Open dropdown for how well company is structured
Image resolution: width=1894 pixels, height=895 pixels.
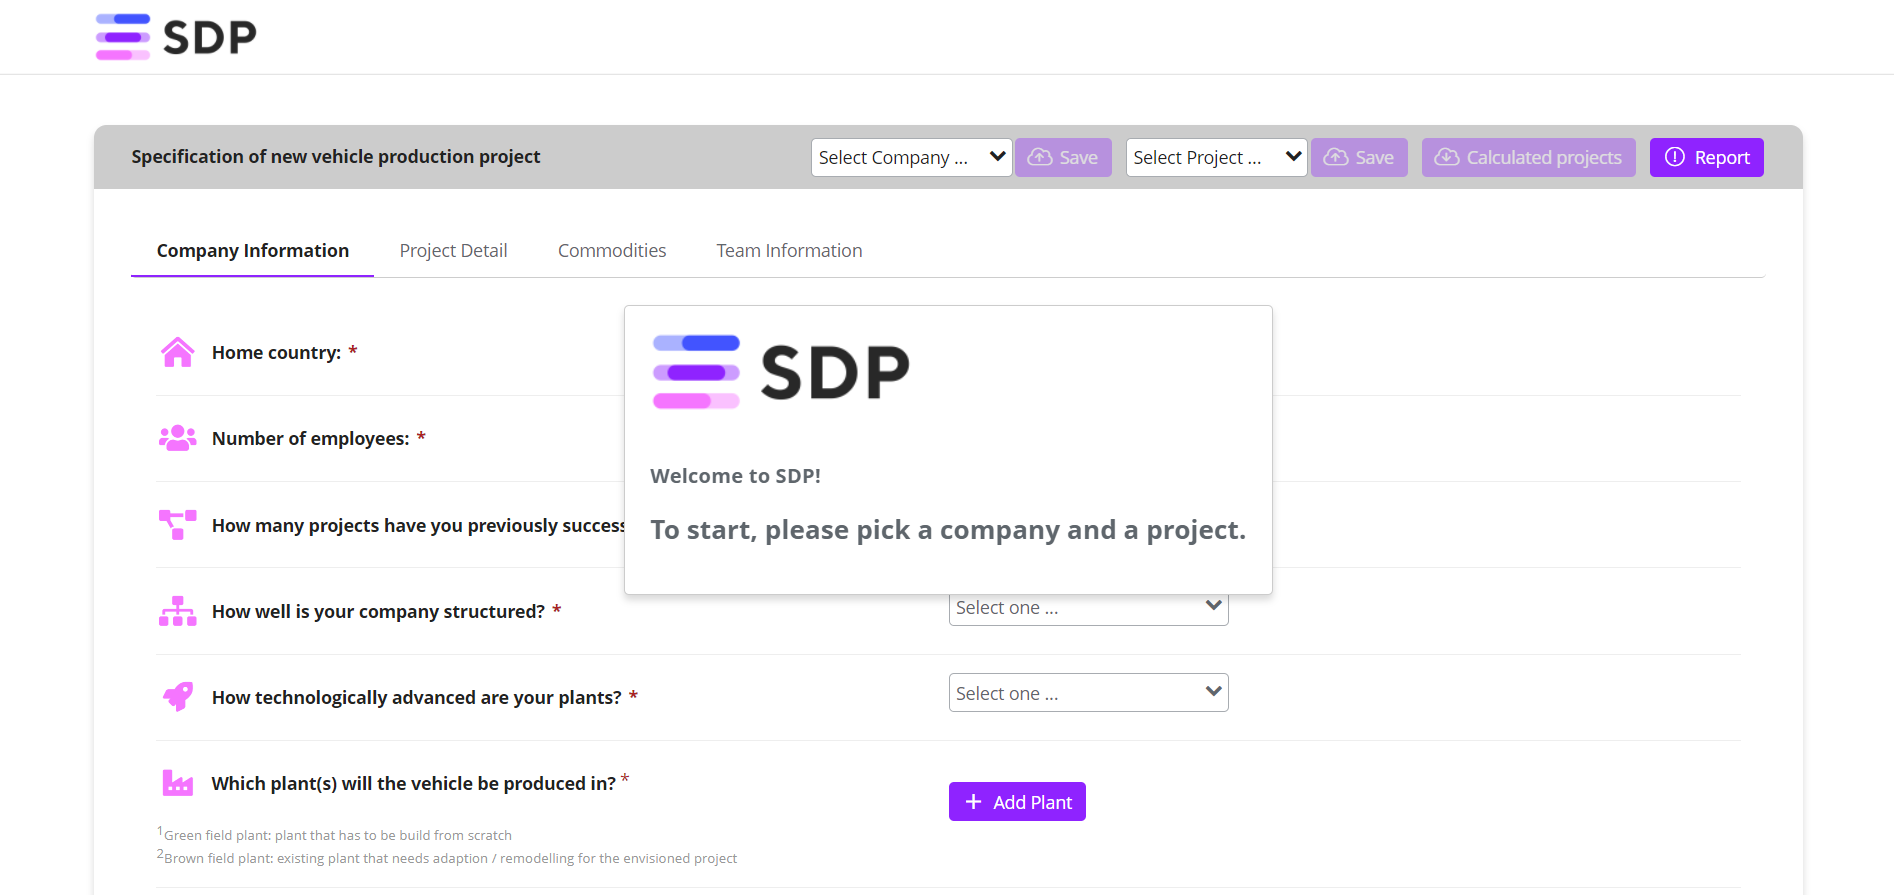point(1088,608)
